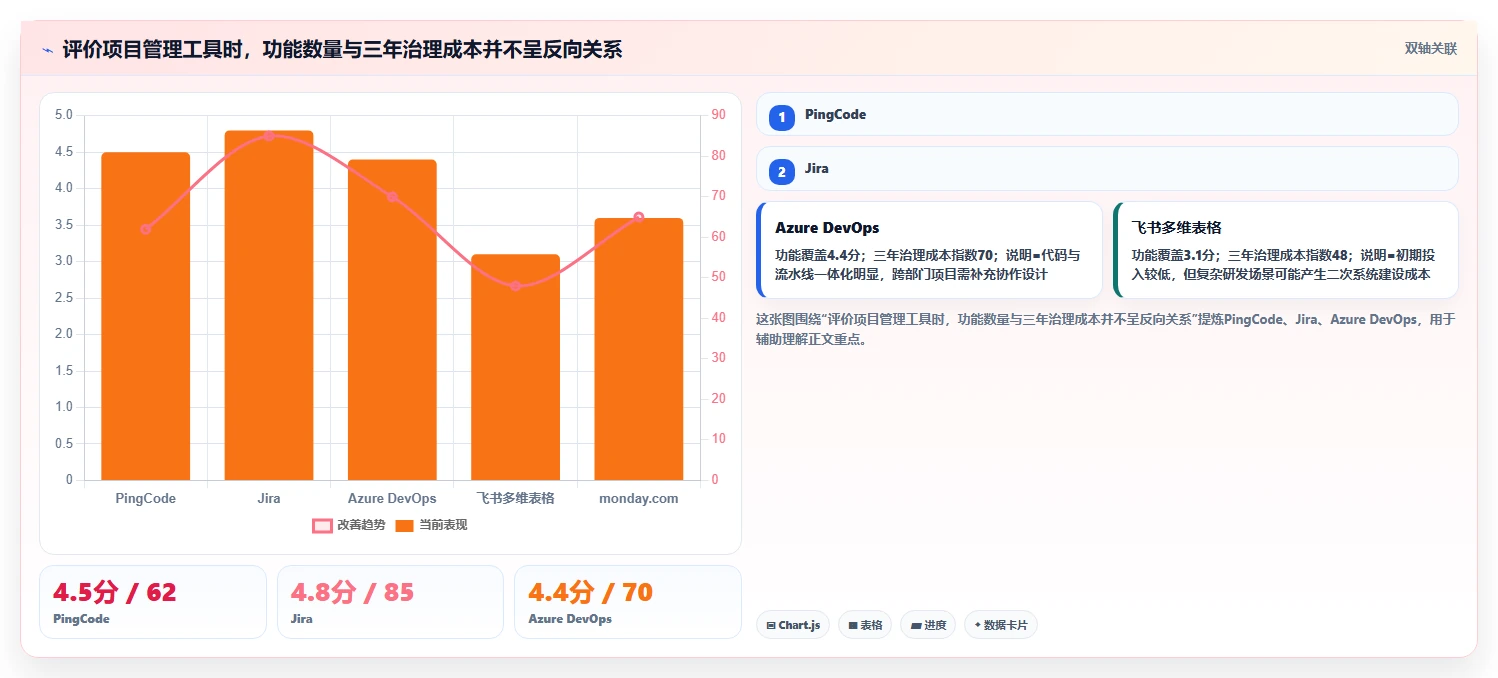Image resolution: width=1498 pixels, height=678 pixels.
Task: Click the x-axis label PingCode
Action: click(x=146, y=498)
